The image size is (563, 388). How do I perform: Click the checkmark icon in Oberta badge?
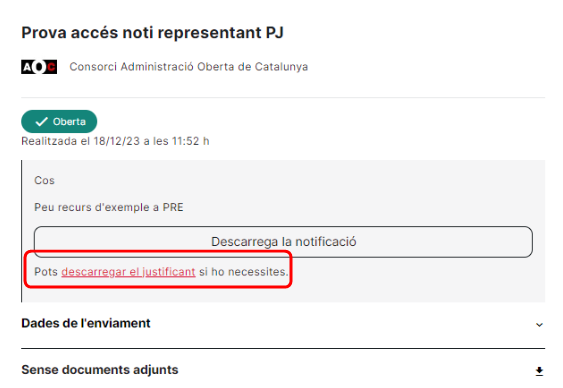tap(41, 122)
